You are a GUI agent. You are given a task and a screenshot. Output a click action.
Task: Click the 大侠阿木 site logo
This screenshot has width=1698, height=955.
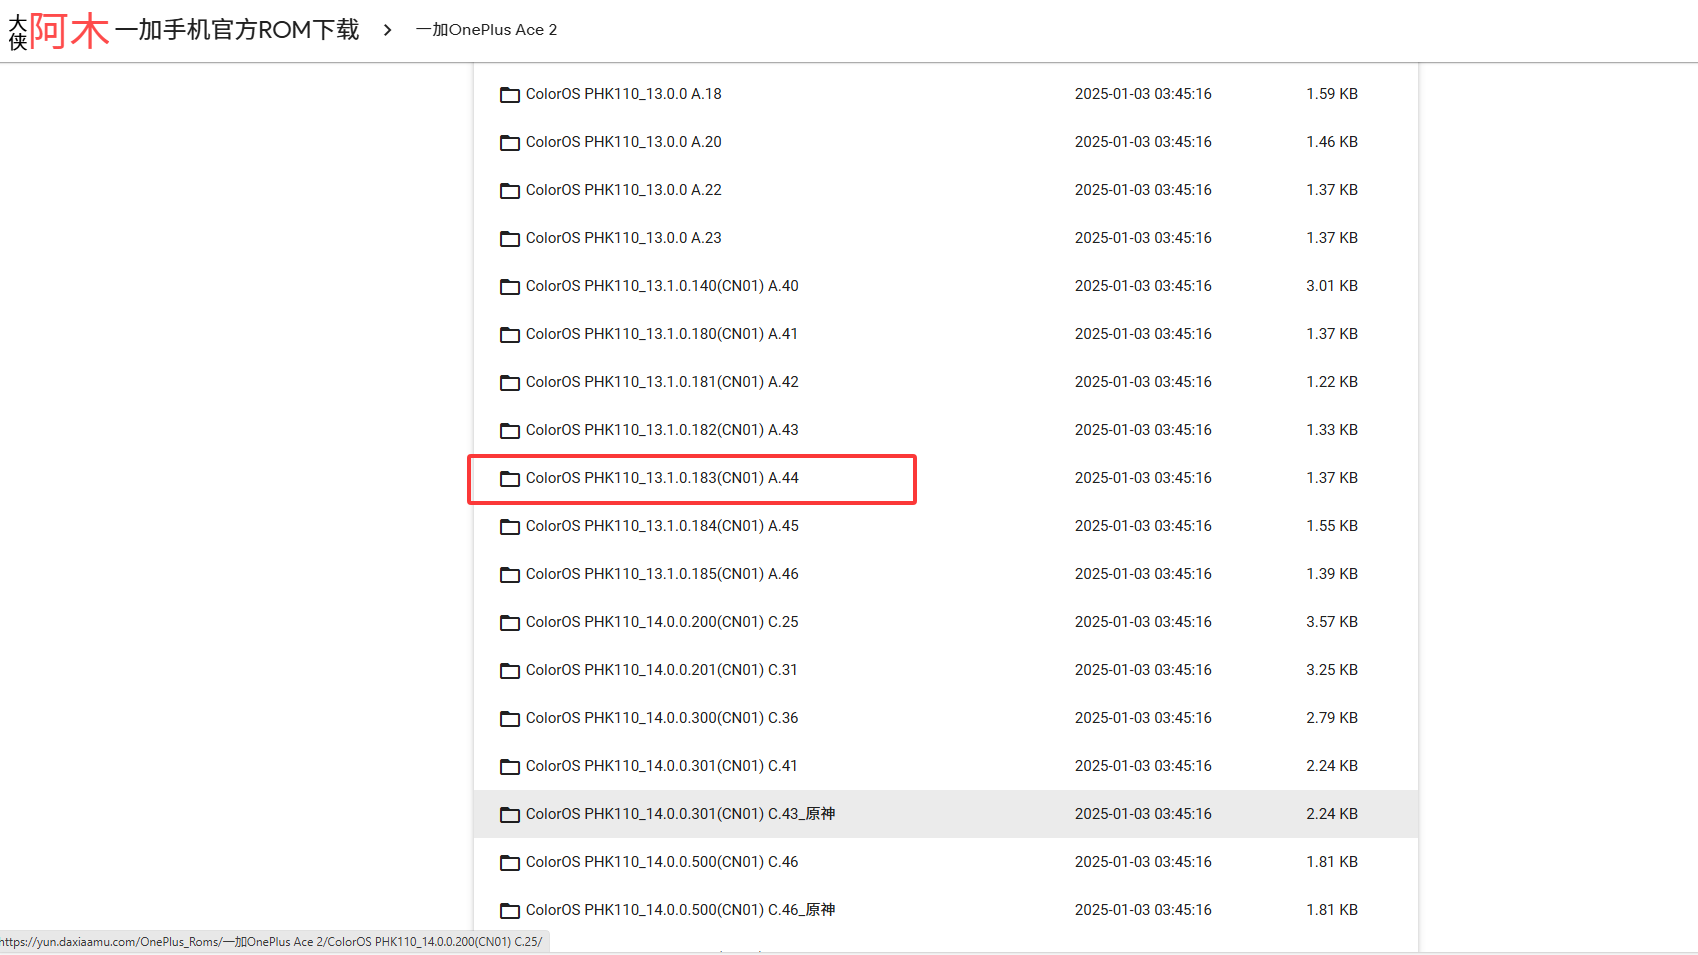coord(58,30)
